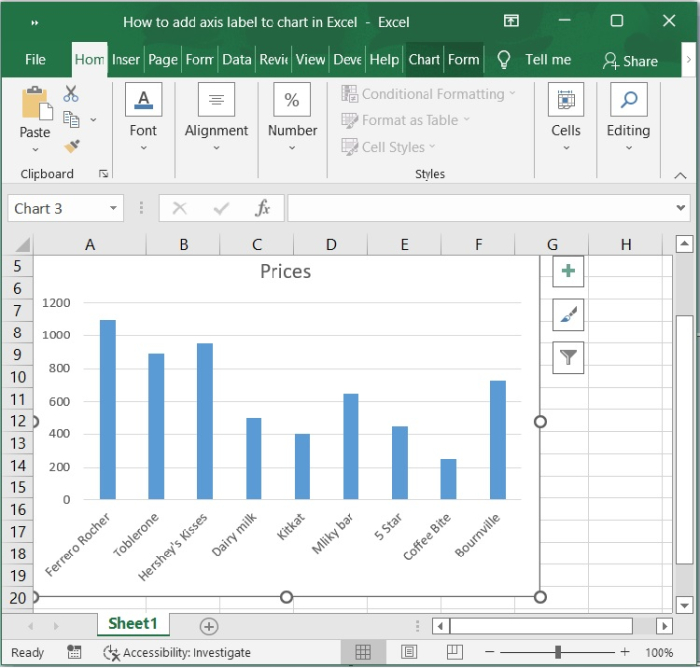Click the 100% zoom level
The image size is (700, 668).
658,652
